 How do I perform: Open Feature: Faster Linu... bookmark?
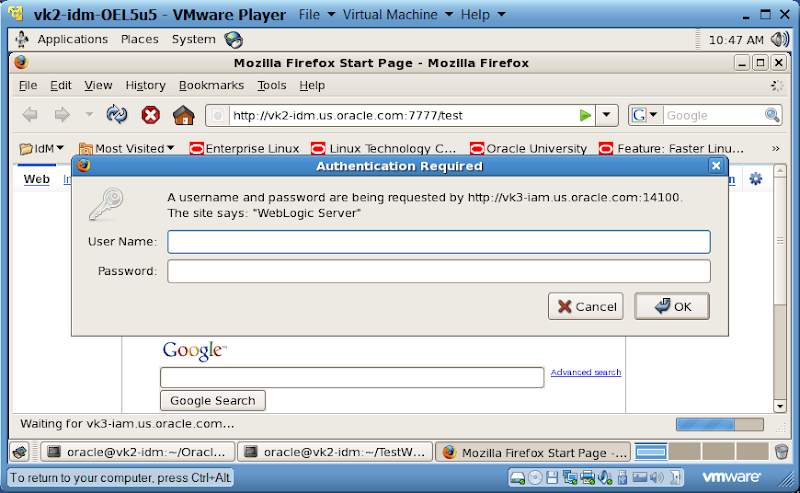click(x=671, y=149)
